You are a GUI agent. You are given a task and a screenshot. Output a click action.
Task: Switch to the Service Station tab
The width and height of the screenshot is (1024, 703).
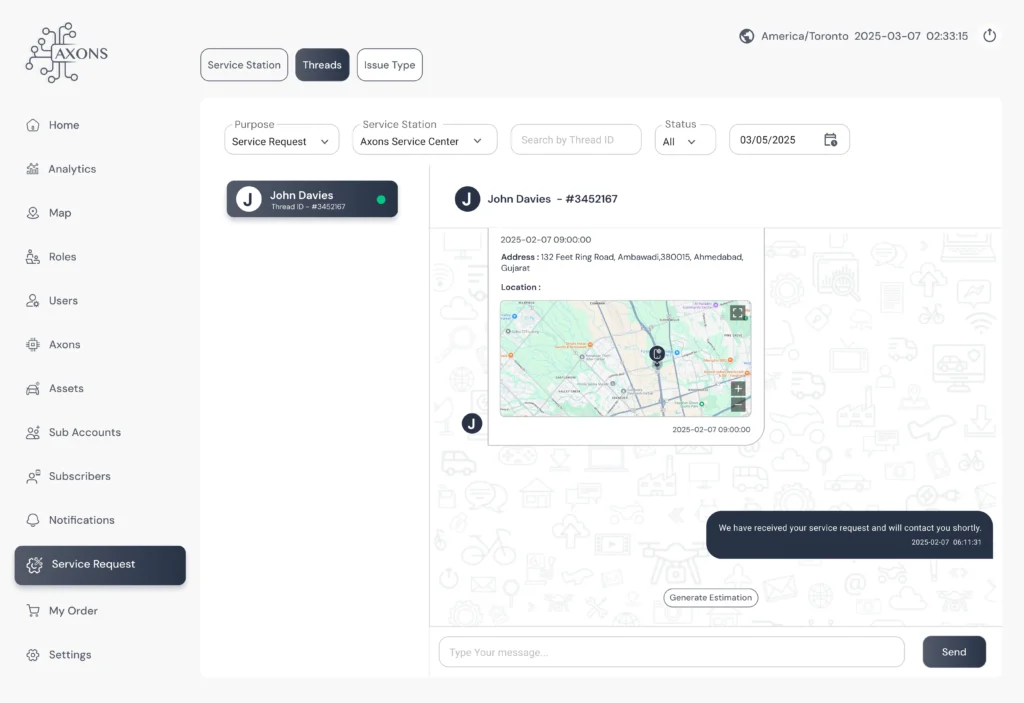point(244,65)
